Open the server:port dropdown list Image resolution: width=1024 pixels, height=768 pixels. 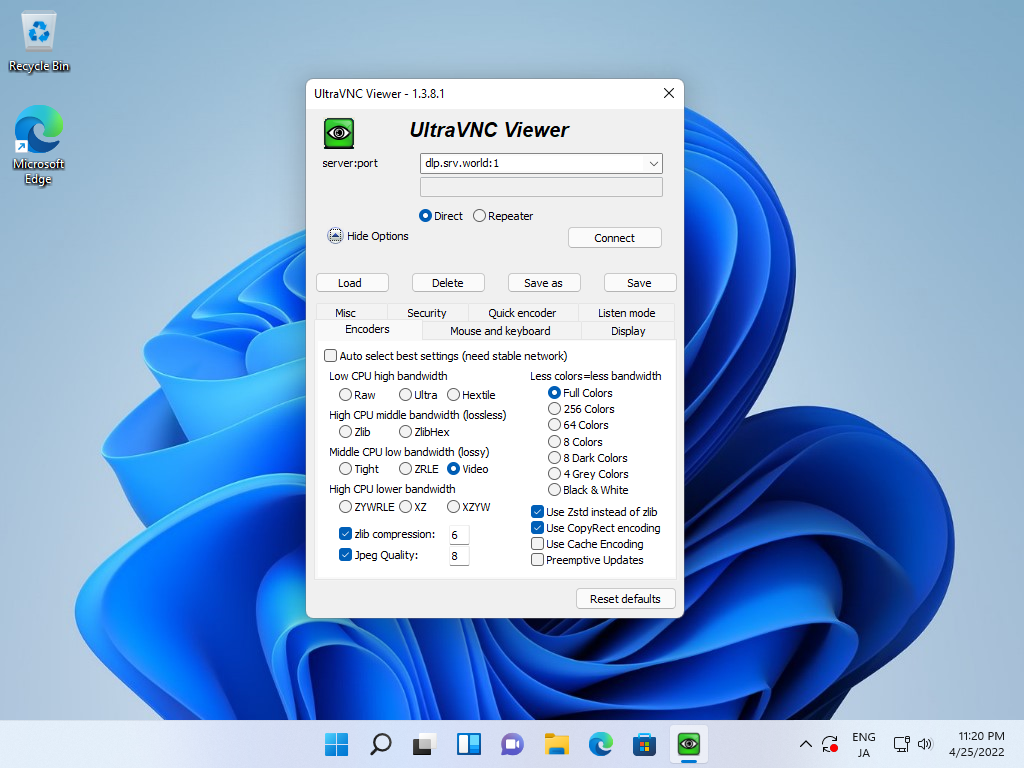pyautogui.click(x=654, y=163)
